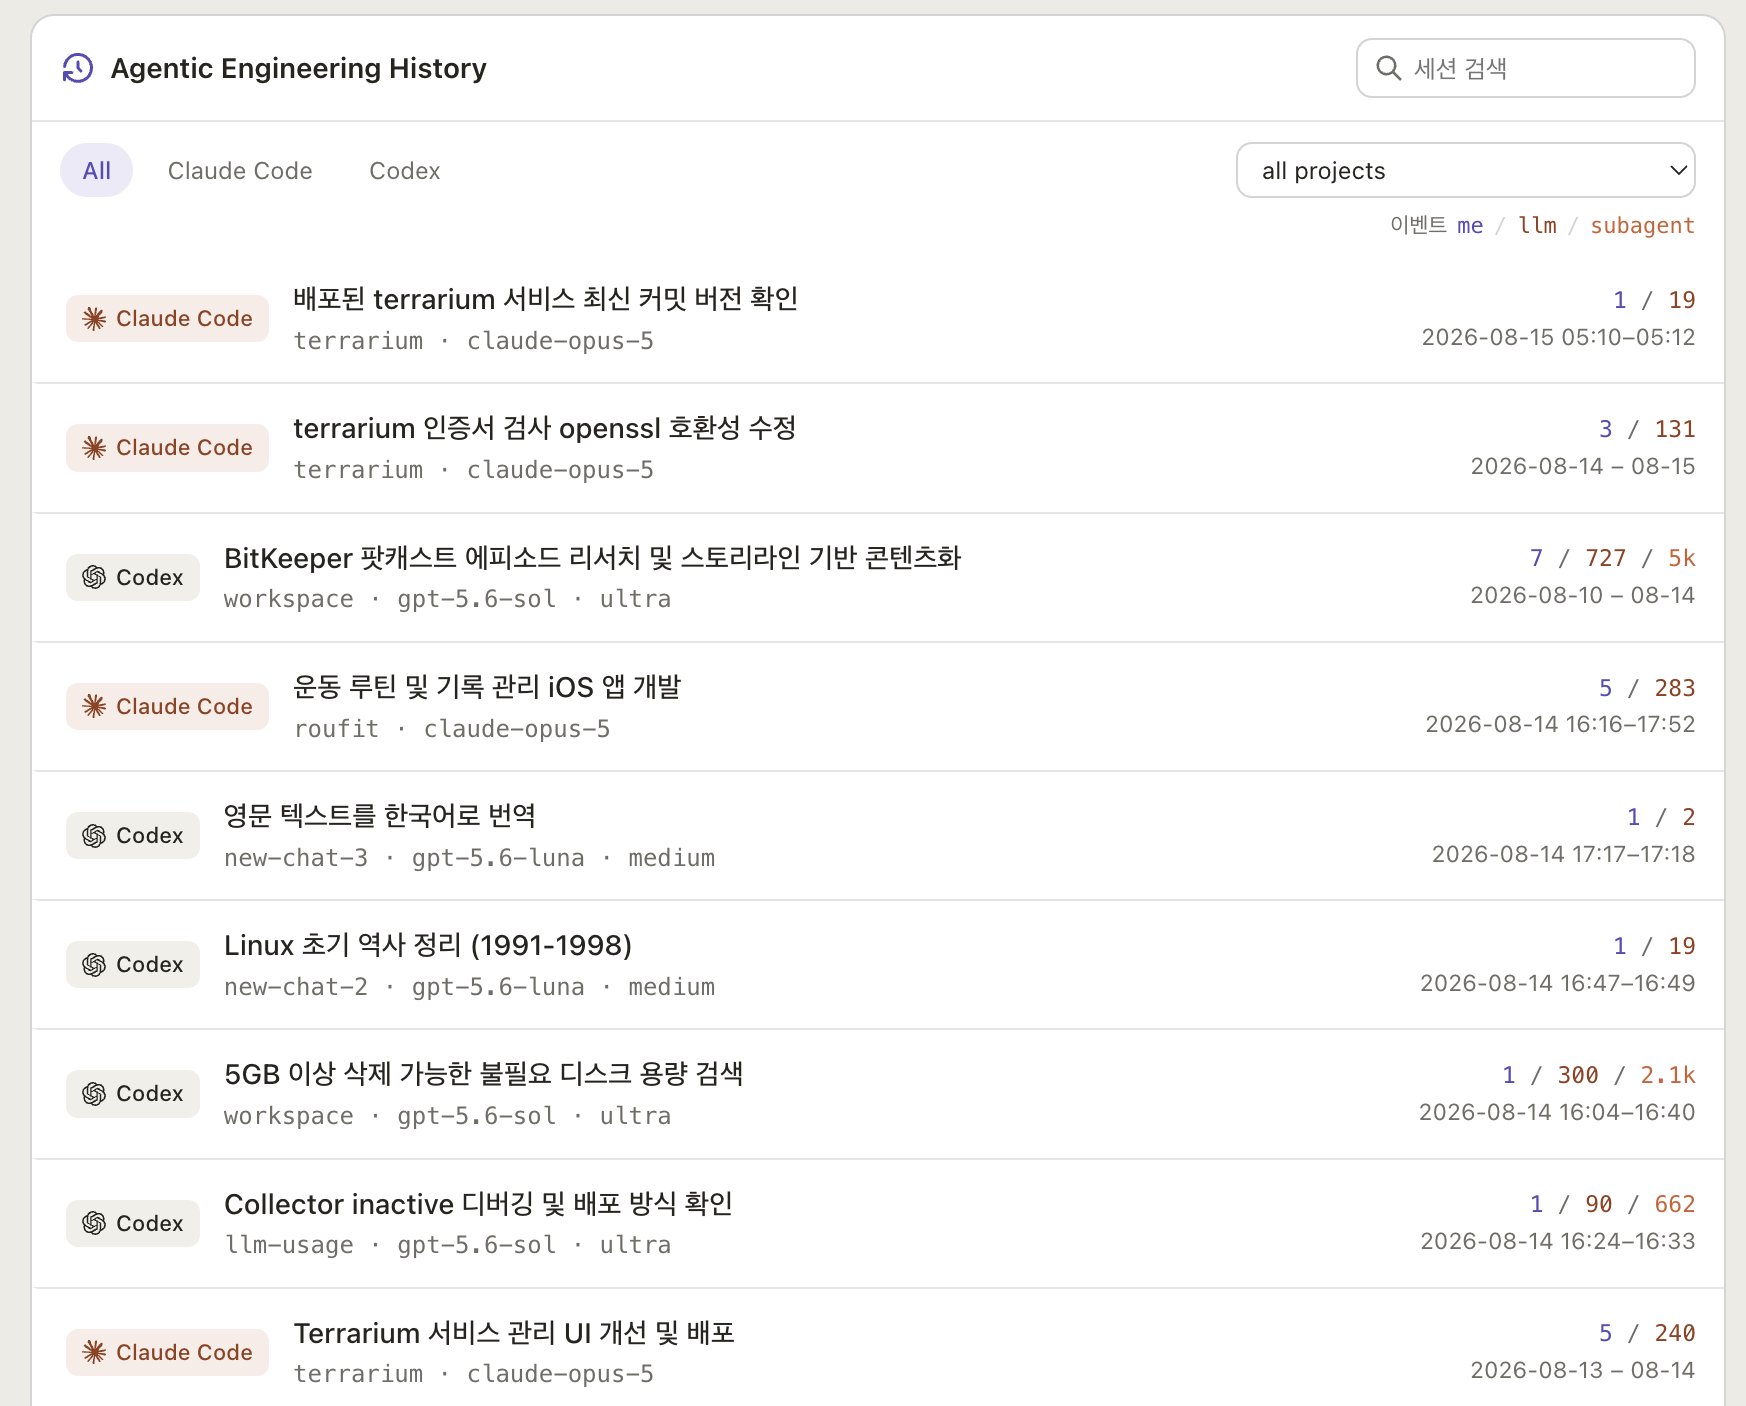This screenshot has width=1746, height=1406.
Task: Select the All filter tab
Action: click(96, 171)
